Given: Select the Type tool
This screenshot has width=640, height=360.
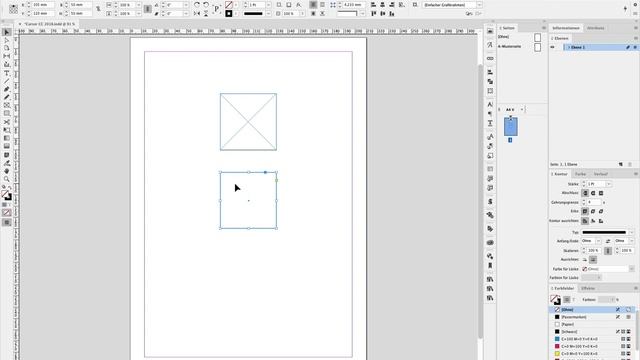Looking at the screenshot, I should click(7, 73).
